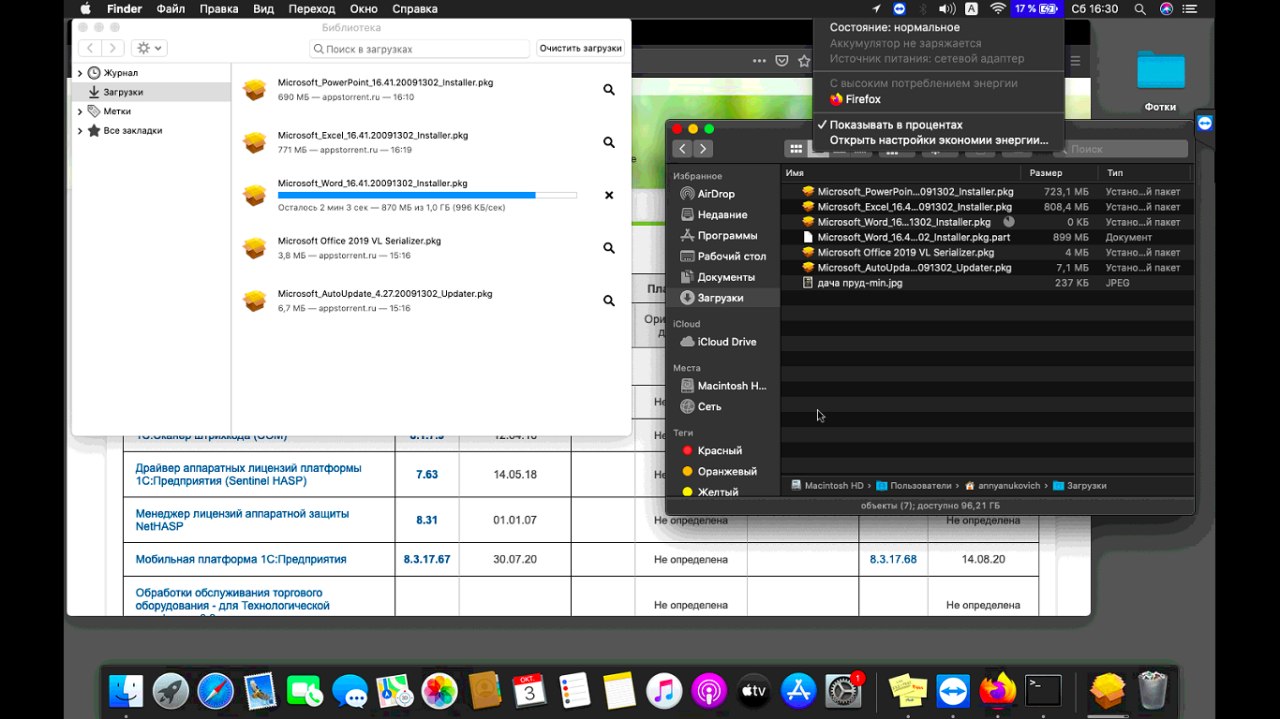Expand the Метки tree item in Library
This screenshot has height=719, width=1280.
80,111
